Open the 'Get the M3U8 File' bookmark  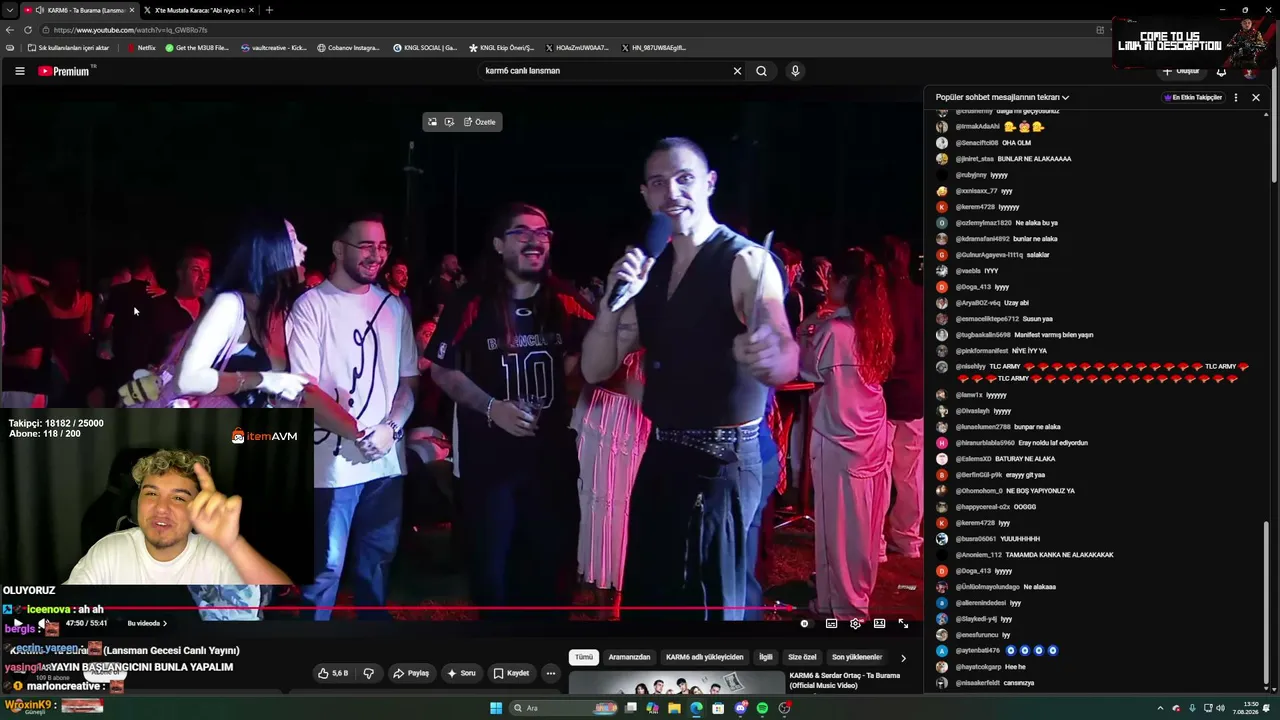point(197,47)
